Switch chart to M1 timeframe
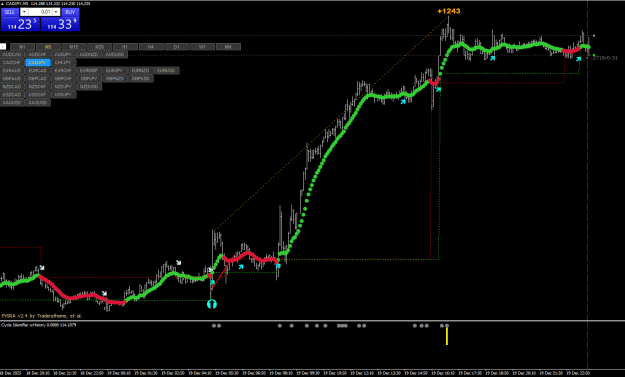 click(x=22, y=47)
